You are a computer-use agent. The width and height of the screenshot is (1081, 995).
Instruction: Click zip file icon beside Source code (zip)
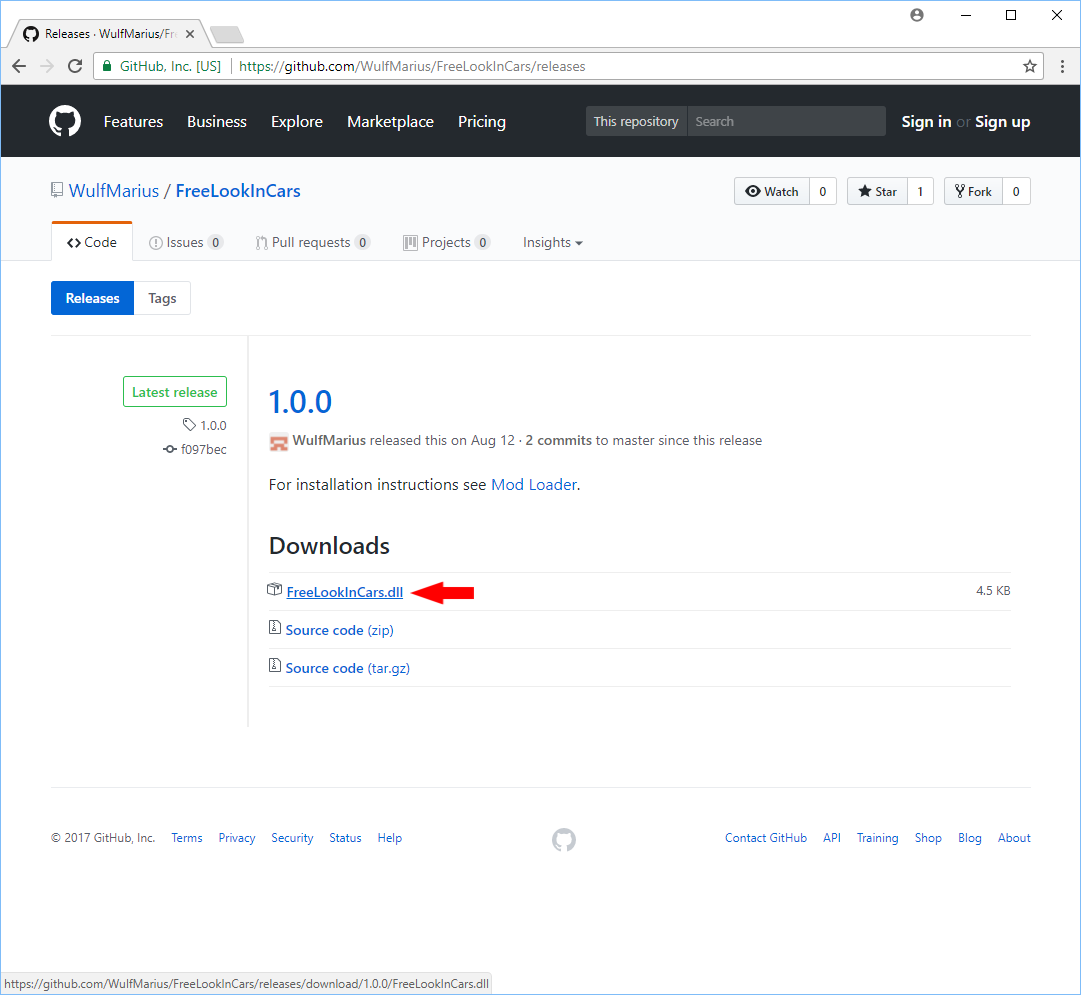(274, 628)
